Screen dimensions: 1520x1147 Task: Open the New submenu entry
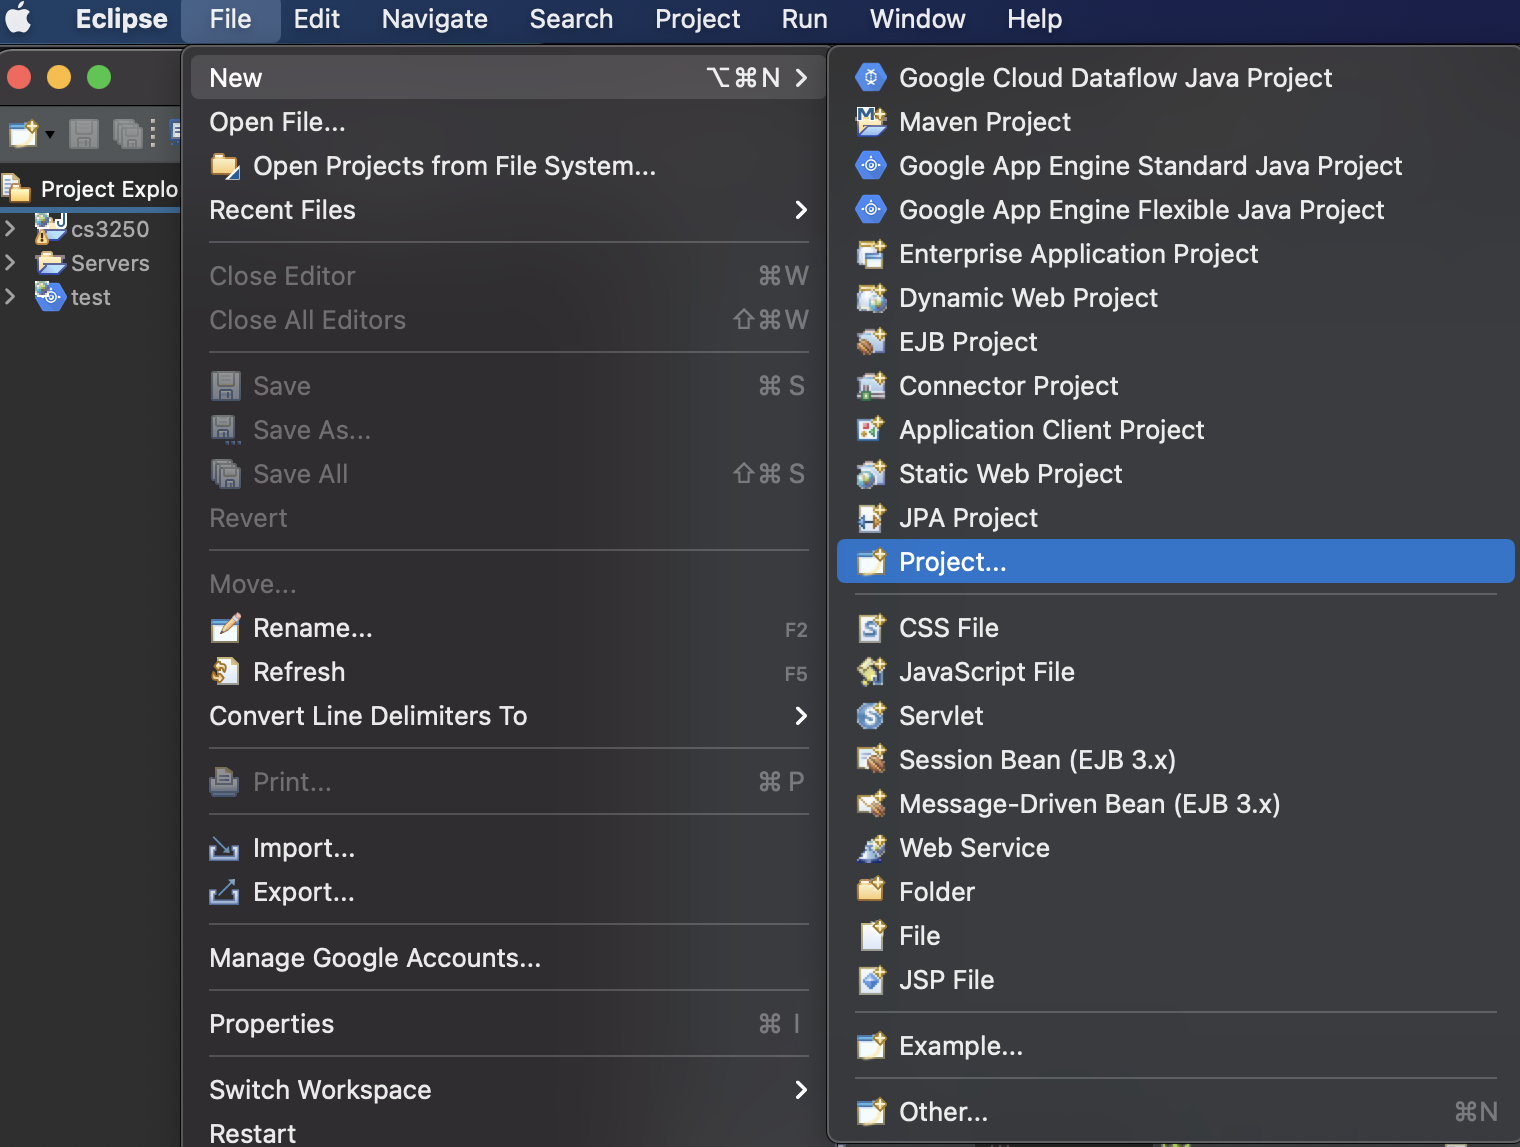(508, 77)
